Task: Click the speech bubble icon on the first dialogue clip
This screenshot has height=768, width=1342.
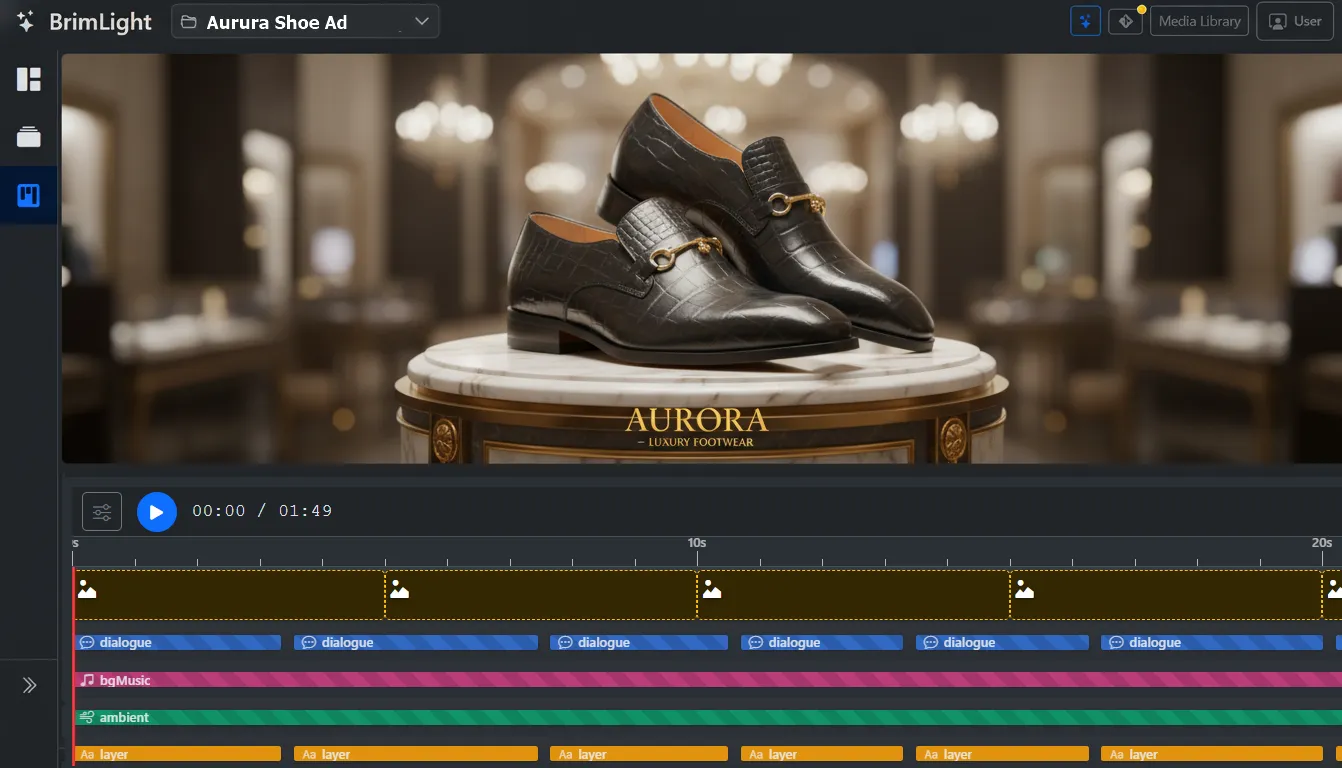Action: tap(86, 642)
